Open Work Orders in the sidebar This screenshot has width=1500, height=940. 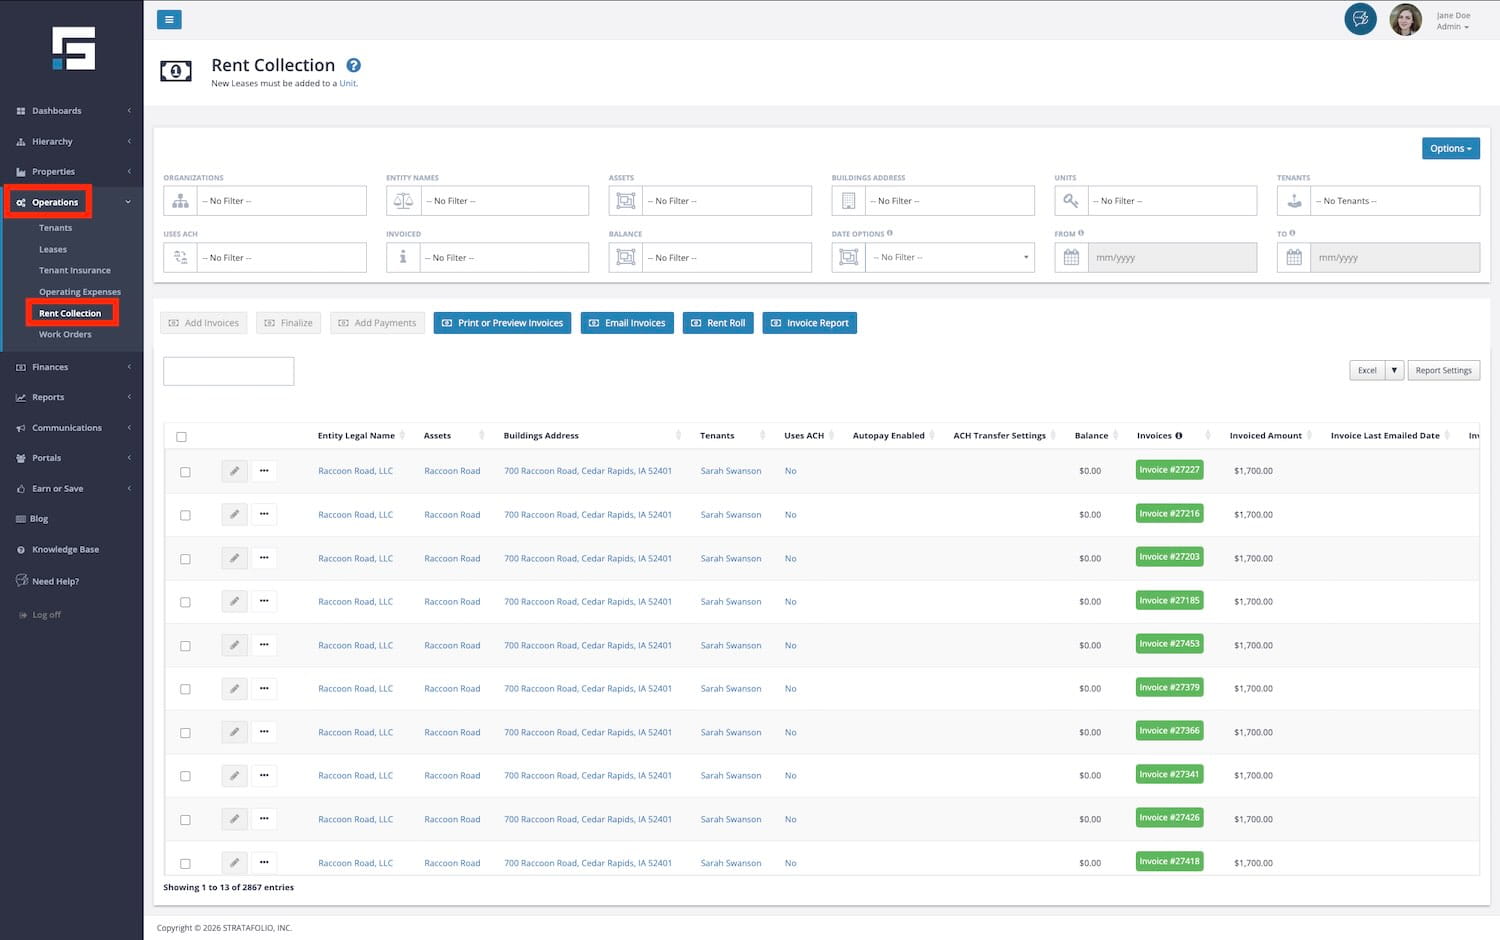[x=65, y=335]
